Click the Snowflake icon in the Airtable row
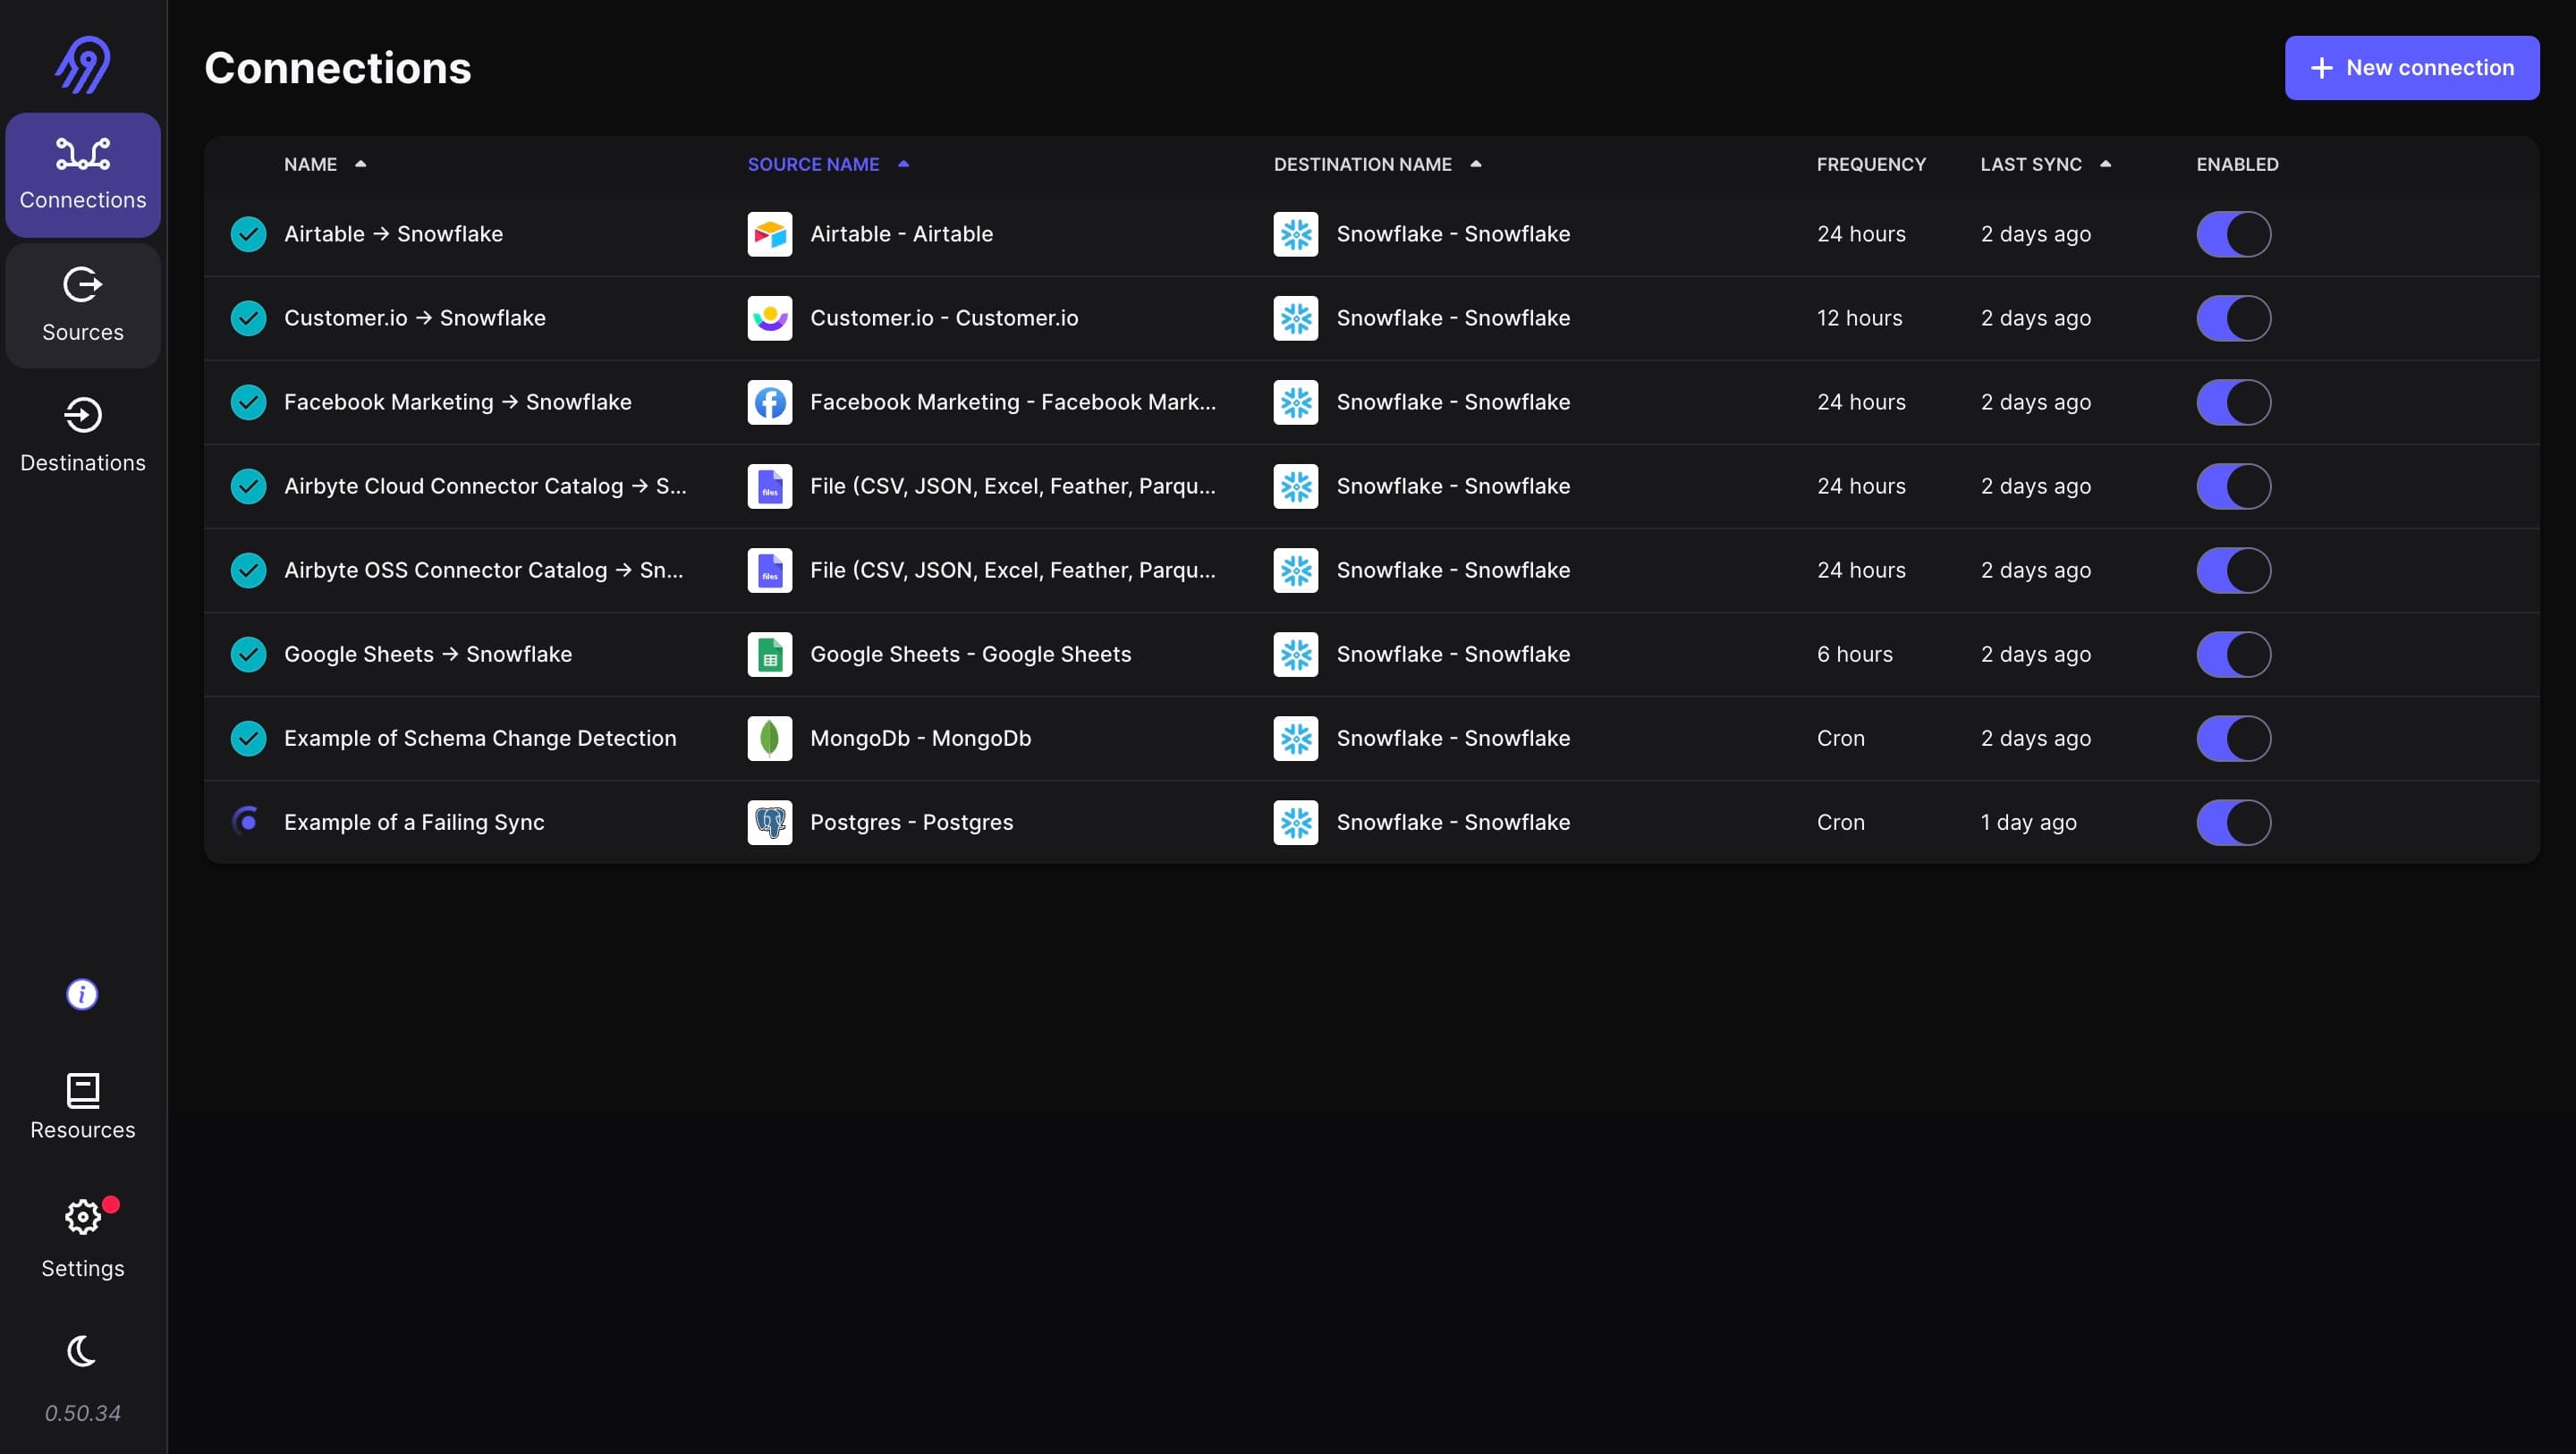Screen dimensions: 2576x1454 click(x=1296, y=234)
